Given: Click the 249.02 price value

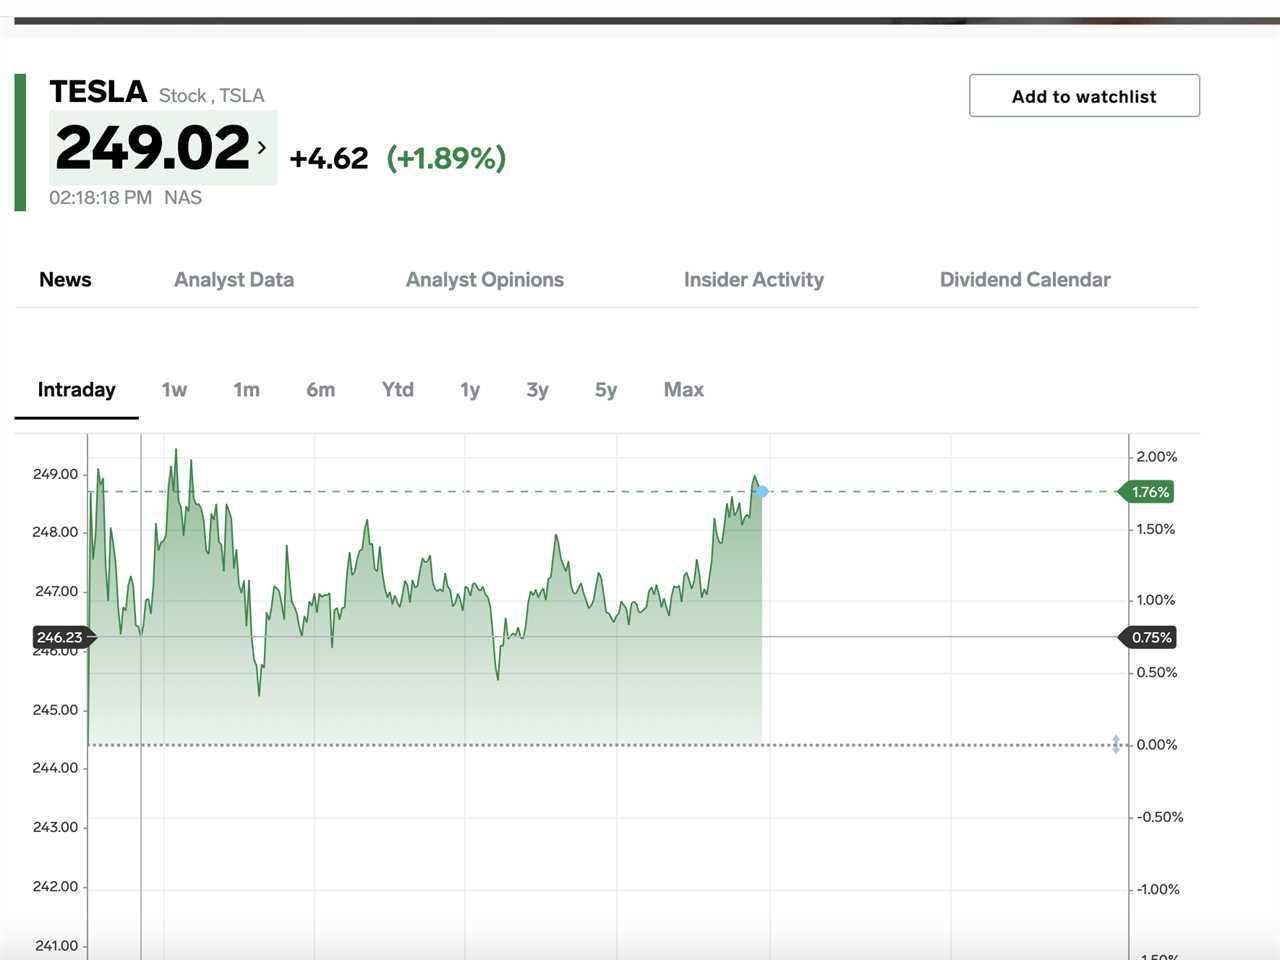Looking at the screenshot, I should point(153,148).
